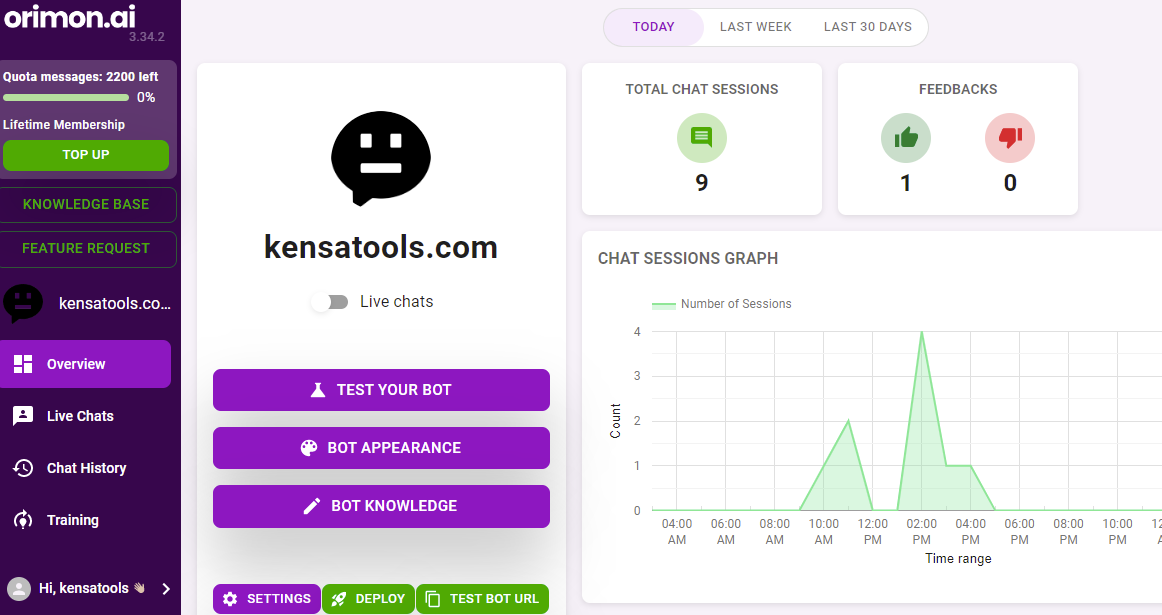
Task: Click the Live Chats person-message icon
Action: pos(23,416)
